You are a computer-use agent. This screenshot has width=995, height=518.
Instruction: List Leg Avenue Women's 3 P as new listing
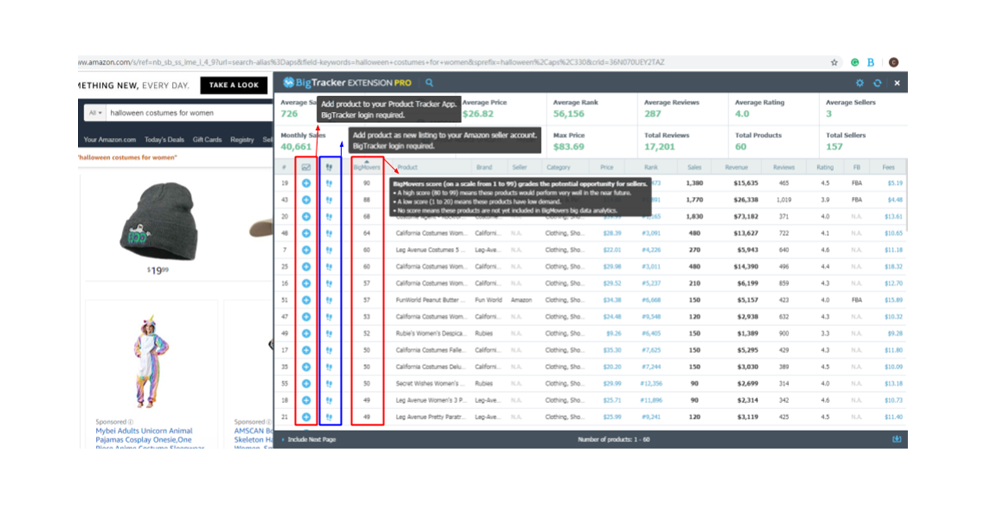pos(329,401)
